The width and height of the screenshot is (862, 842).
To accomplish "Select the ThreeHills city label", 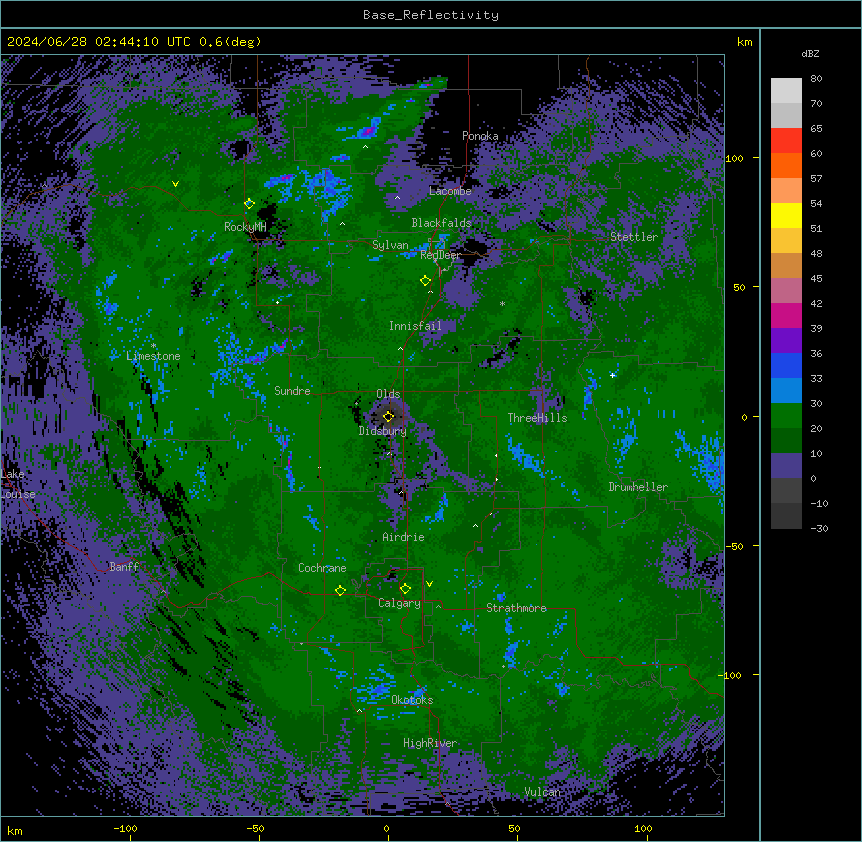I will tap(537, 418).
